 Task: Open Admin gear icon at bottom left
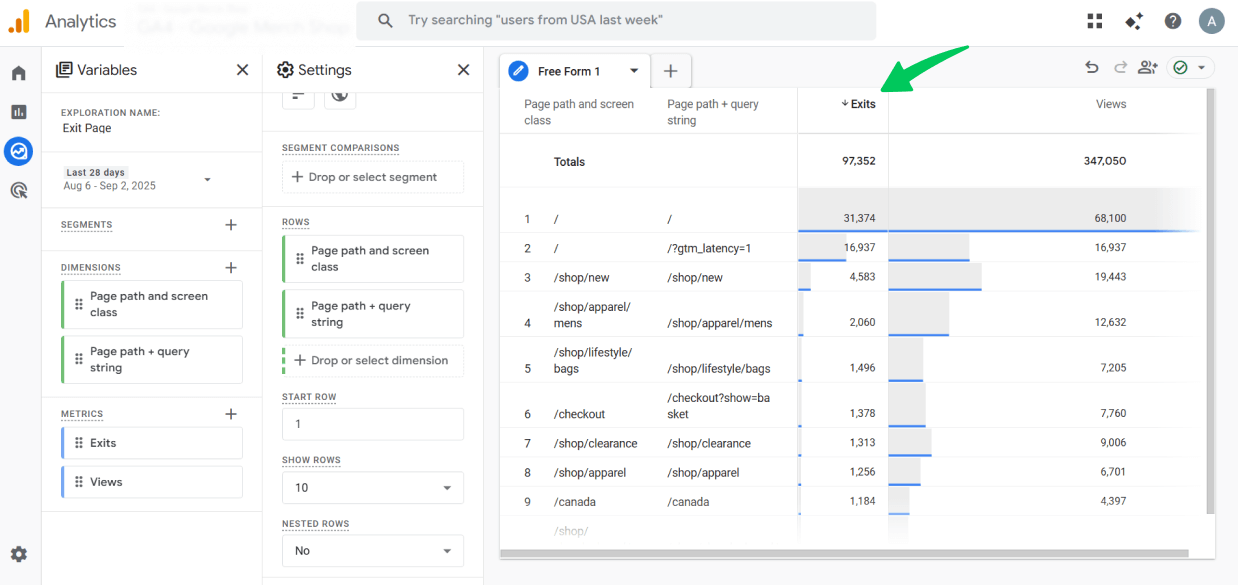point(19,554)
